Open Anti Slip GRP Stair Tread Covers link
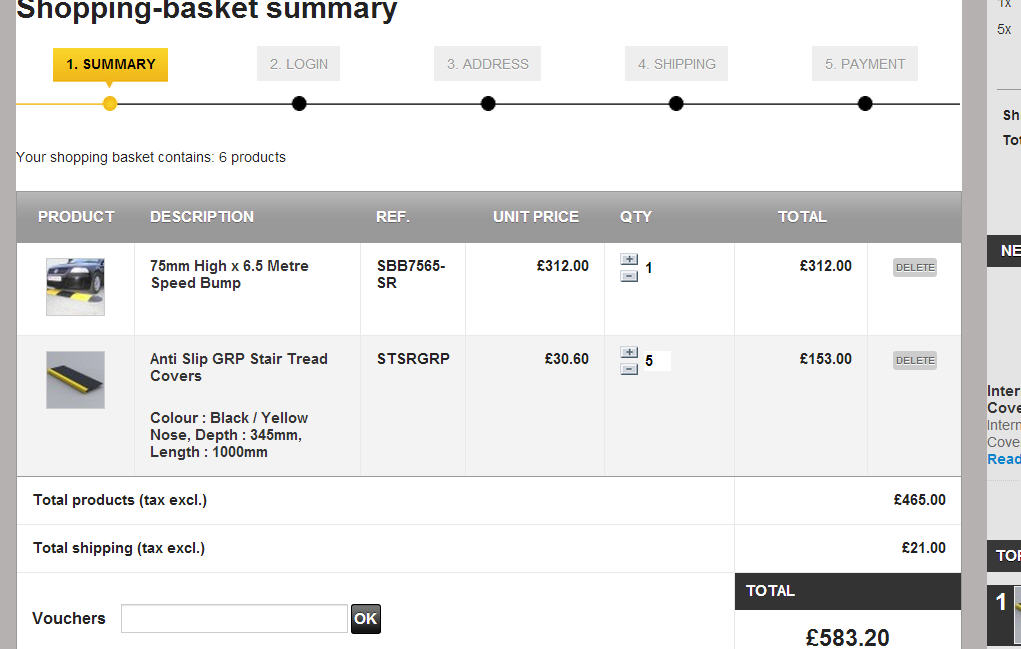Image resolution: width=1021 pixels, height=649 pixels. (238, 367)
